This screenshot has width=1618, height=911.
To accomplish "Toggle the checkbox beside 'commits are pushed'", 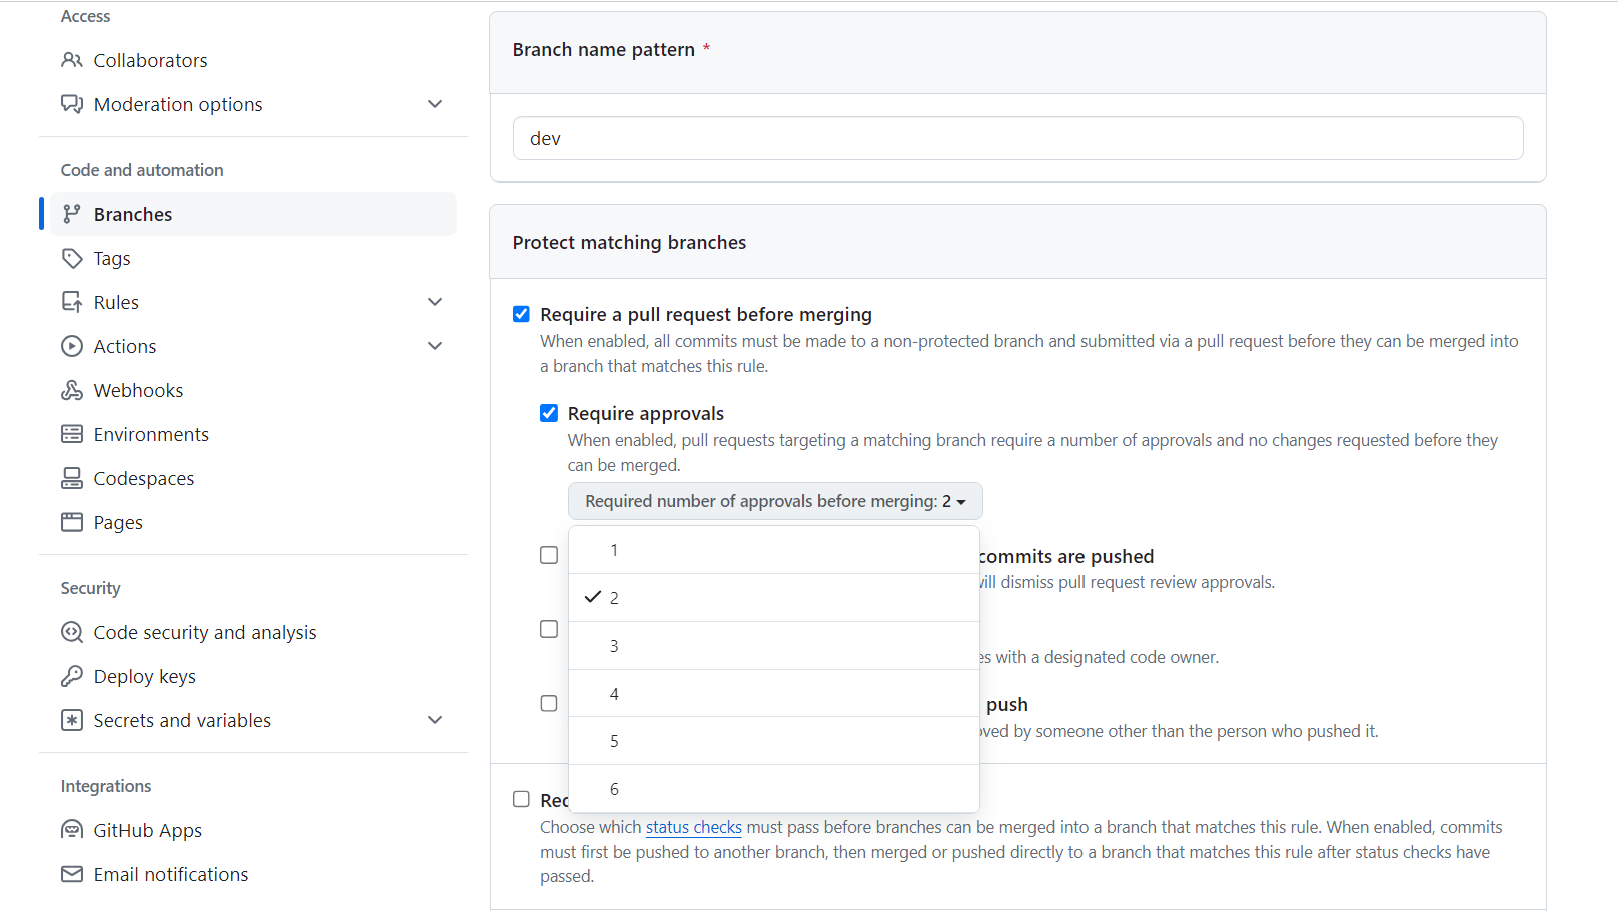I will pos(549,555).
